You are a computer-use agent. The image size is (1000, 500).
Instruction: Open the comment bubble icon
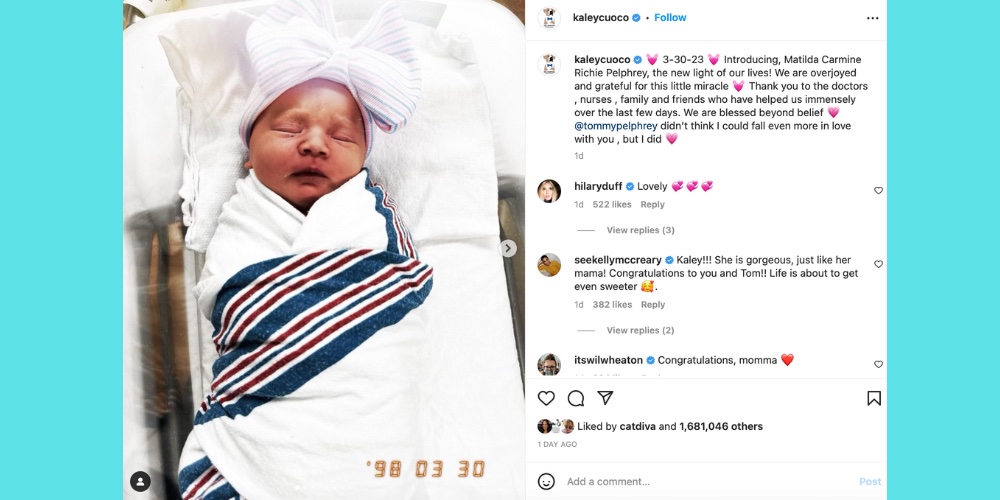tap(576, 399)
